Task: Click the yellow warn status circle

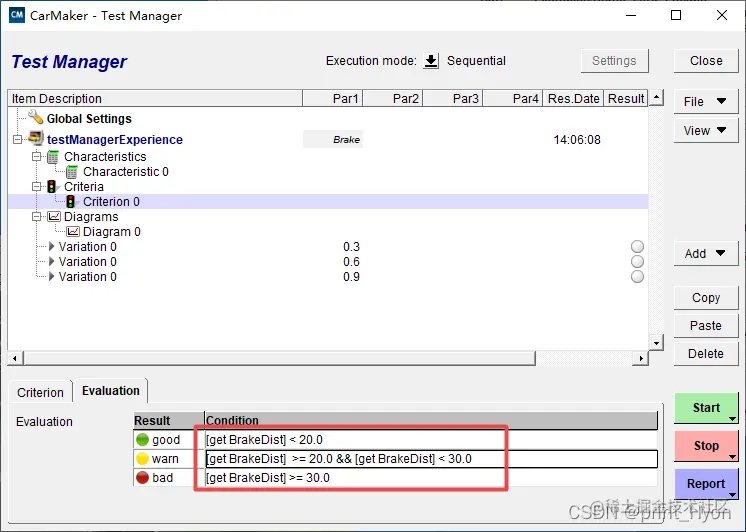Action: tap(142, 458)
